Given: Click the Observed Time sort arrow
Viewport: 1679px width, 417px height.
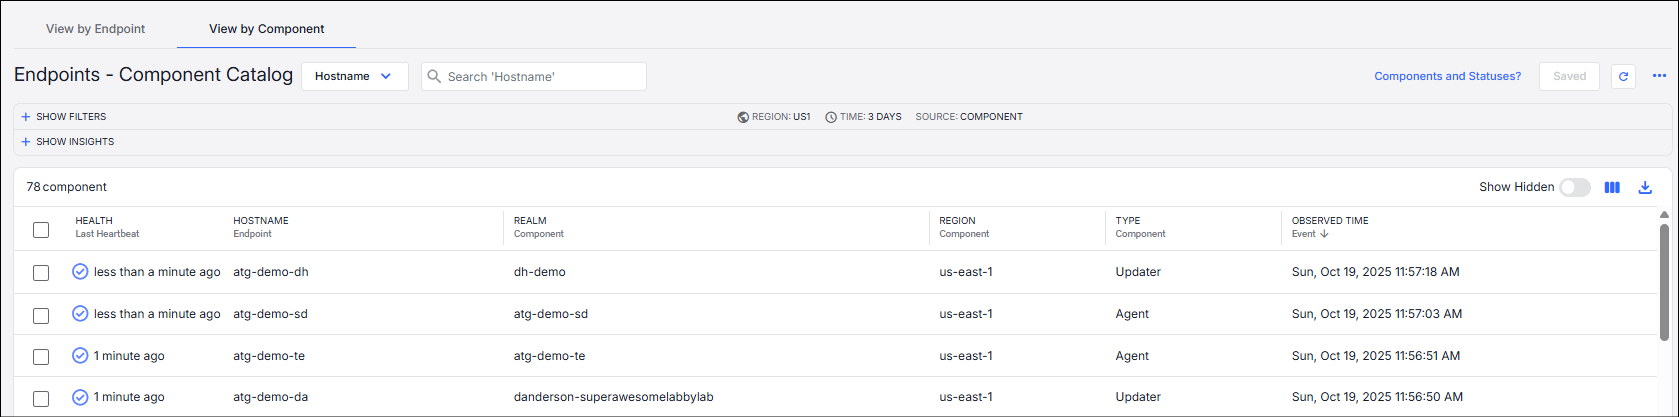Looking at the screenshot, I should click(x=1325, y=234).
